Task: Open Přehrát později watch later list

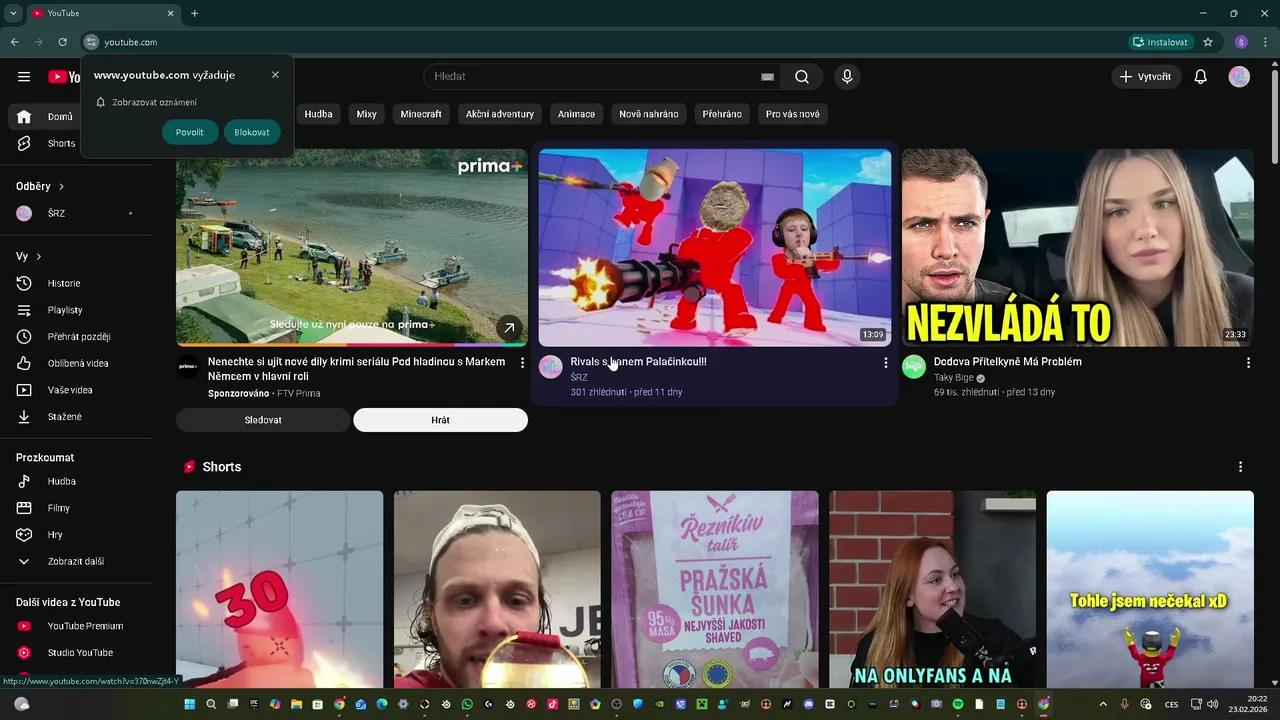Action: [x=76, y=337]
